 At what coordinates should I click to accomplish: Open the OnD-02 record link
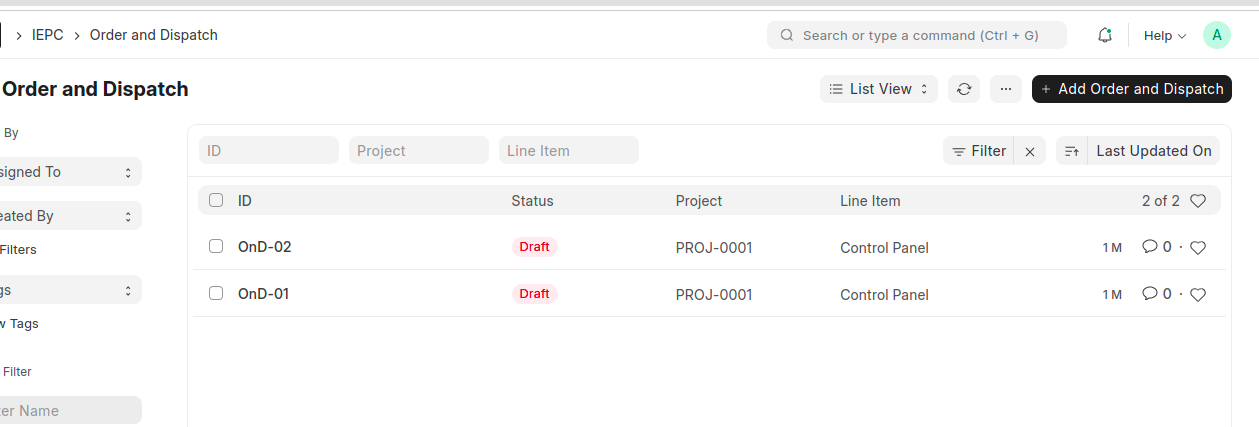pyautogui.click(x=264, y=247)
